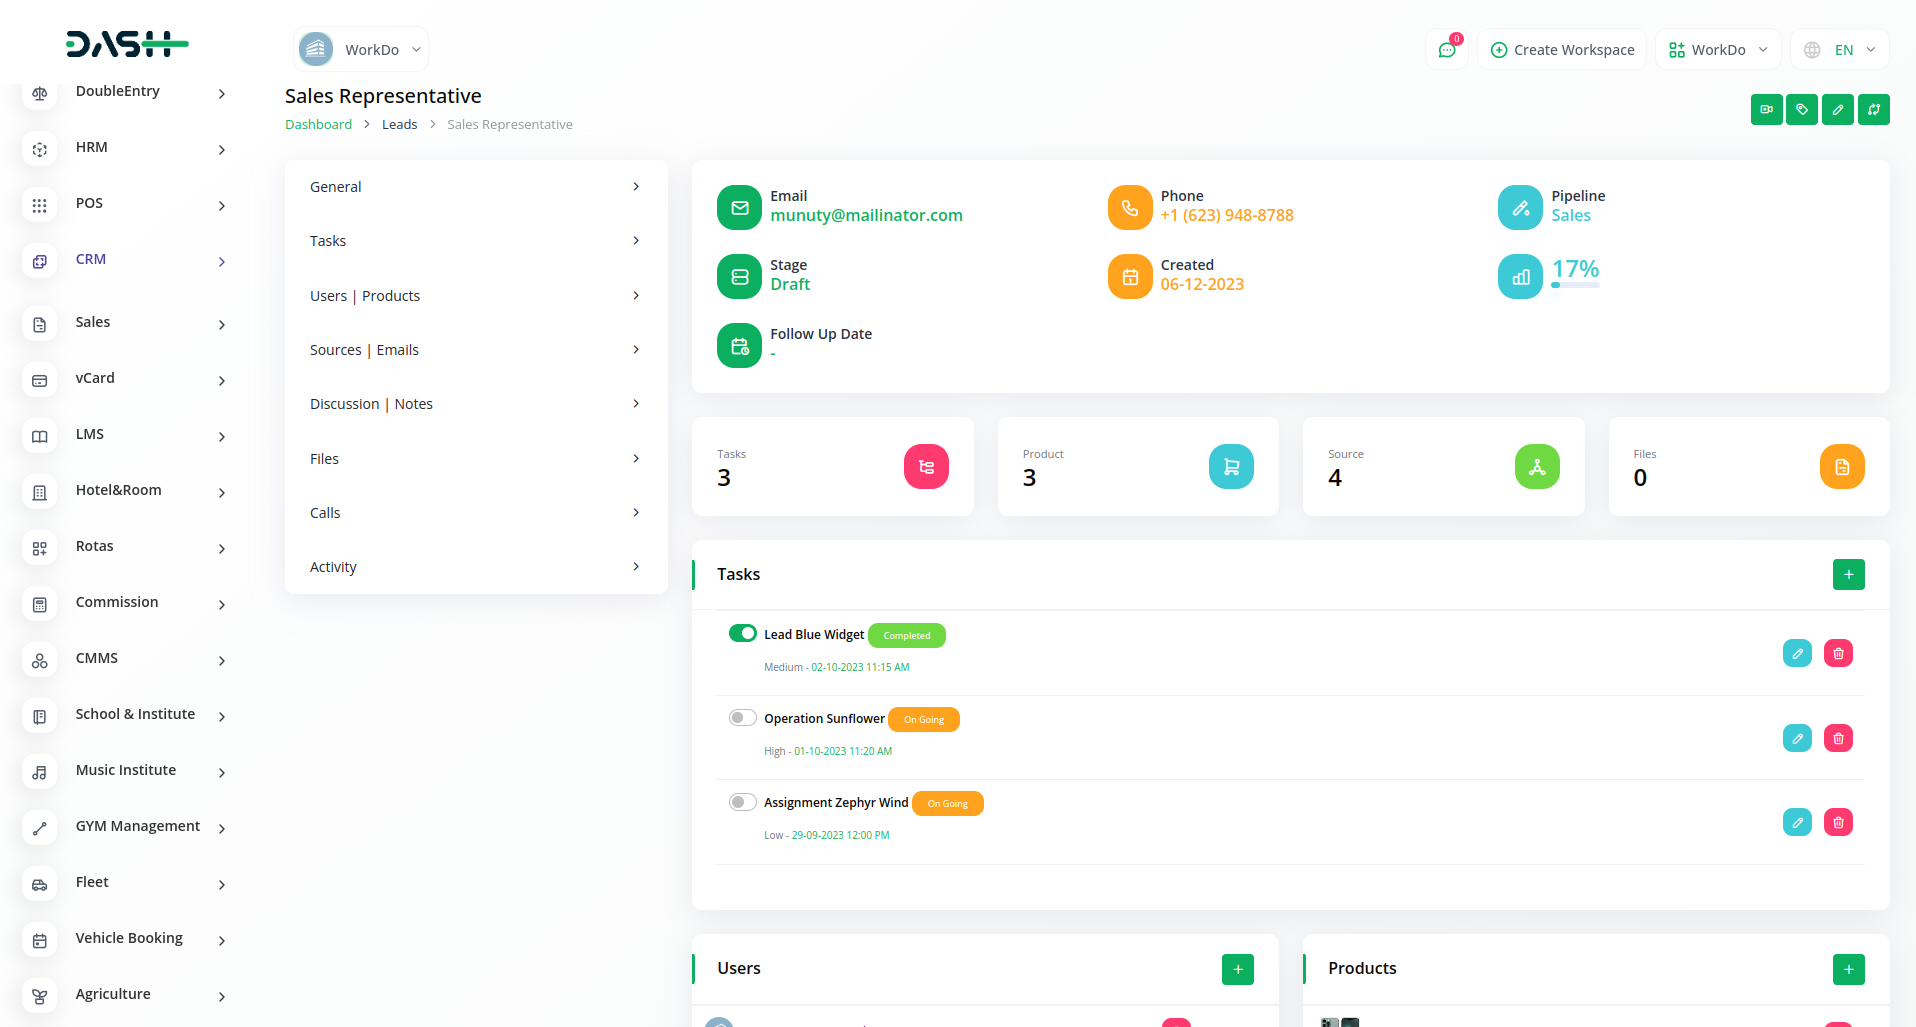Delete the Operation Sunflower task
Viewport: 1916px width, 1027px height.
click(x=1837, y=739)
